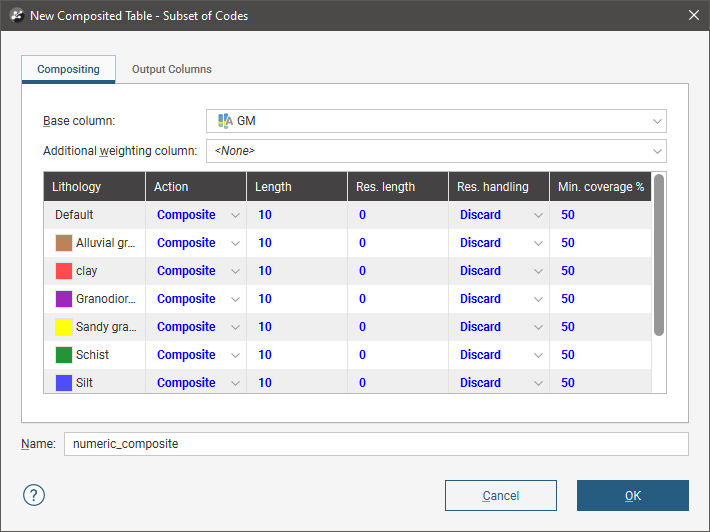Click the GM column type icon
Viewport: 710px width, 532px height.
click(x=225, y=121)
